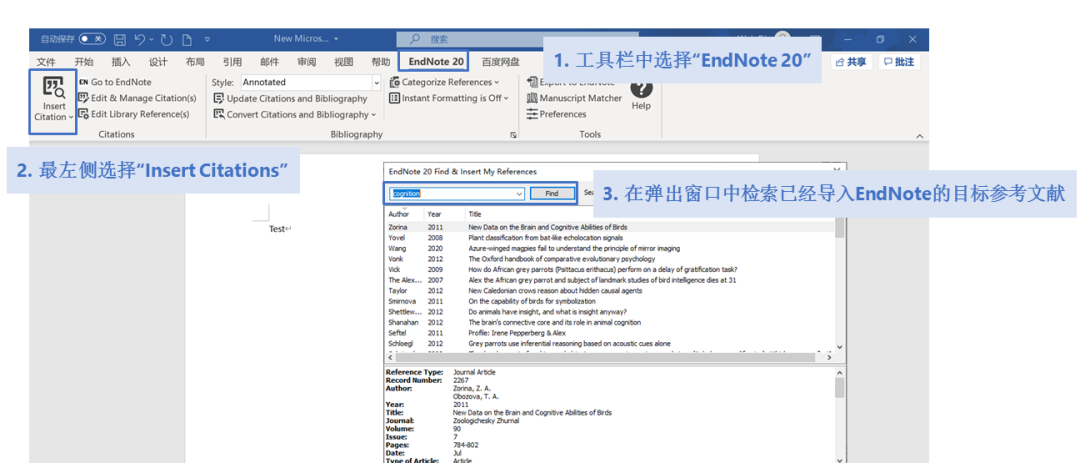Click the Insert Citation magnifier icon

[53, 88]
